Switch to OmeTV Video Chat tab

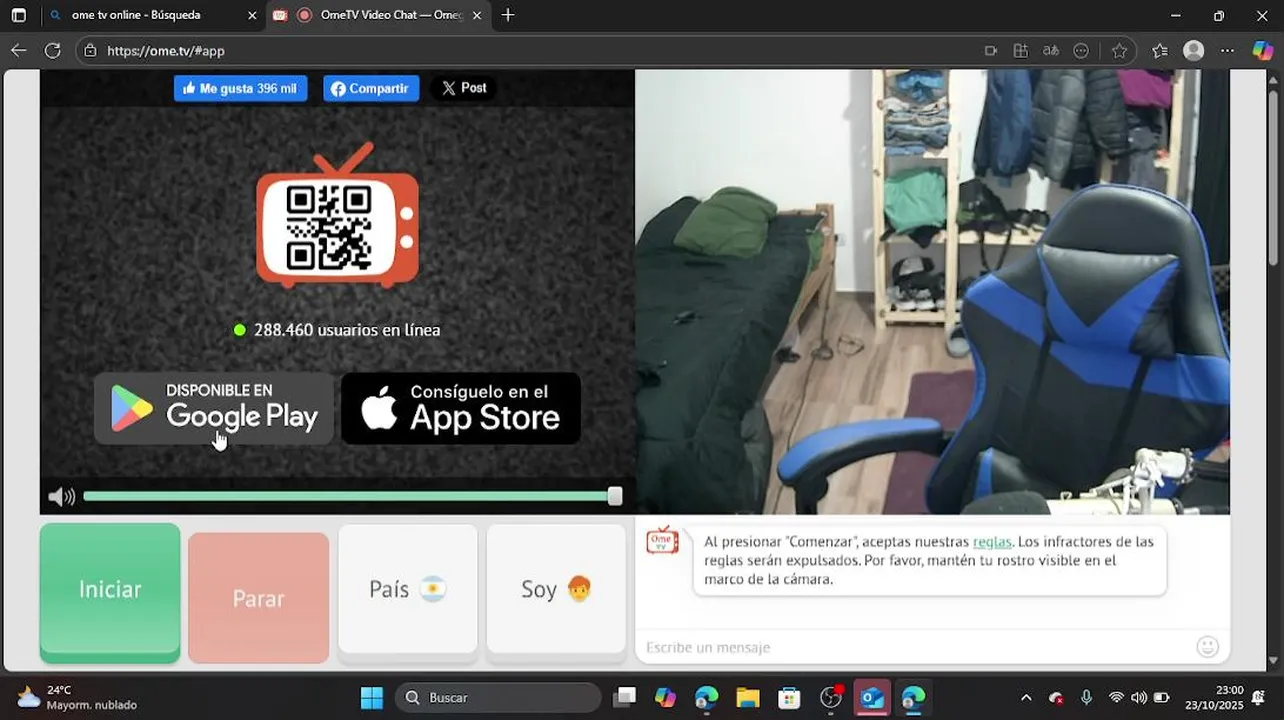(x=380, y=15)
